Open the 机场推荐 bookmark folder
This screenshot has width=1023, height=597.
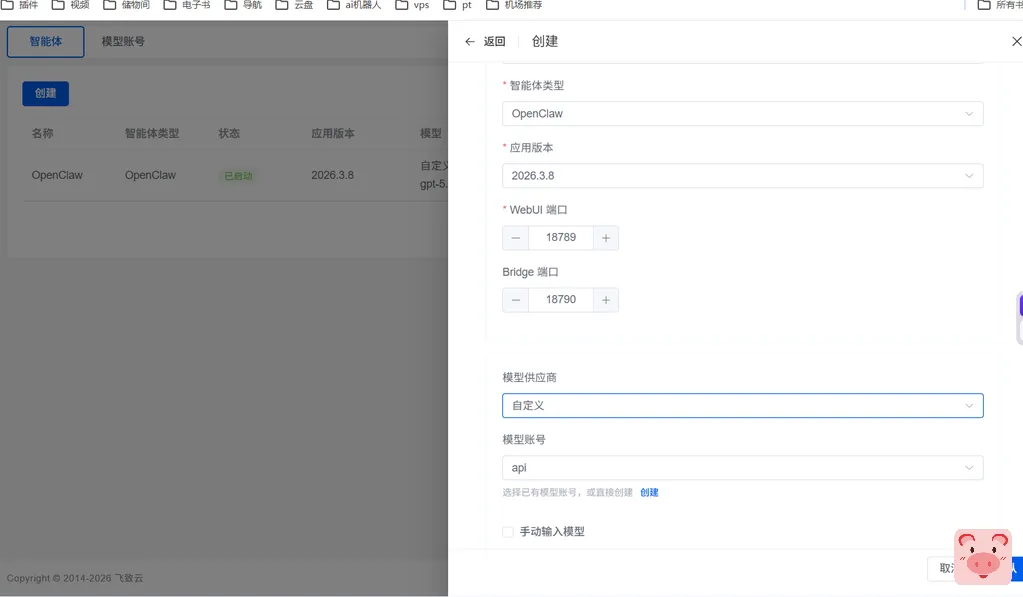[514, 5]
